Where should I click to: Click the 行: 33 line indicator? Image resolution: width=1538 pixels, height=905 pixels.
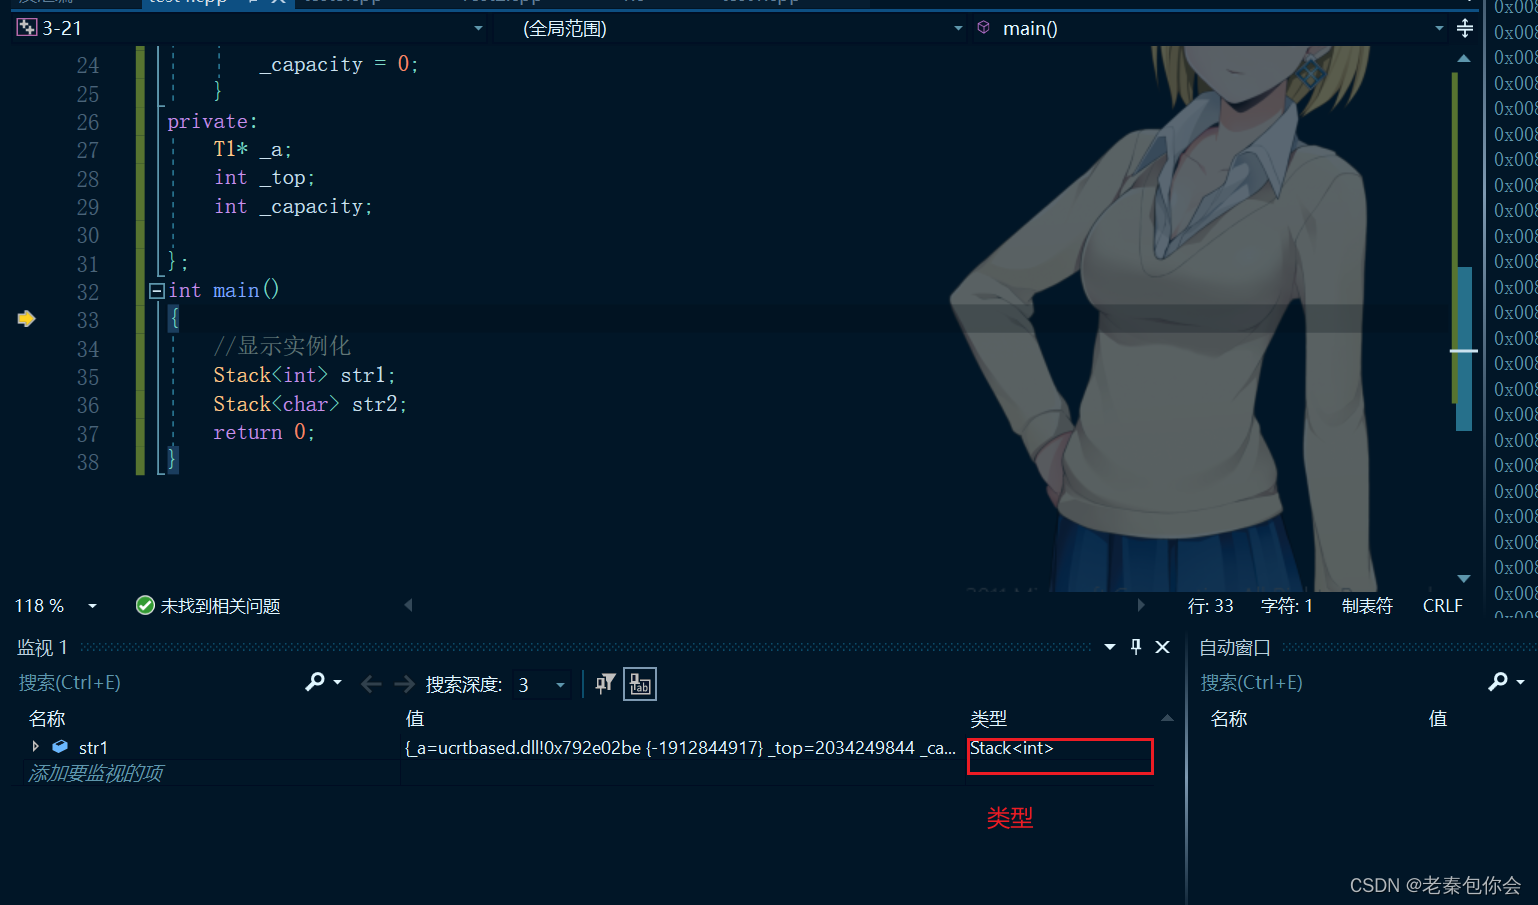pos(1210,606)
